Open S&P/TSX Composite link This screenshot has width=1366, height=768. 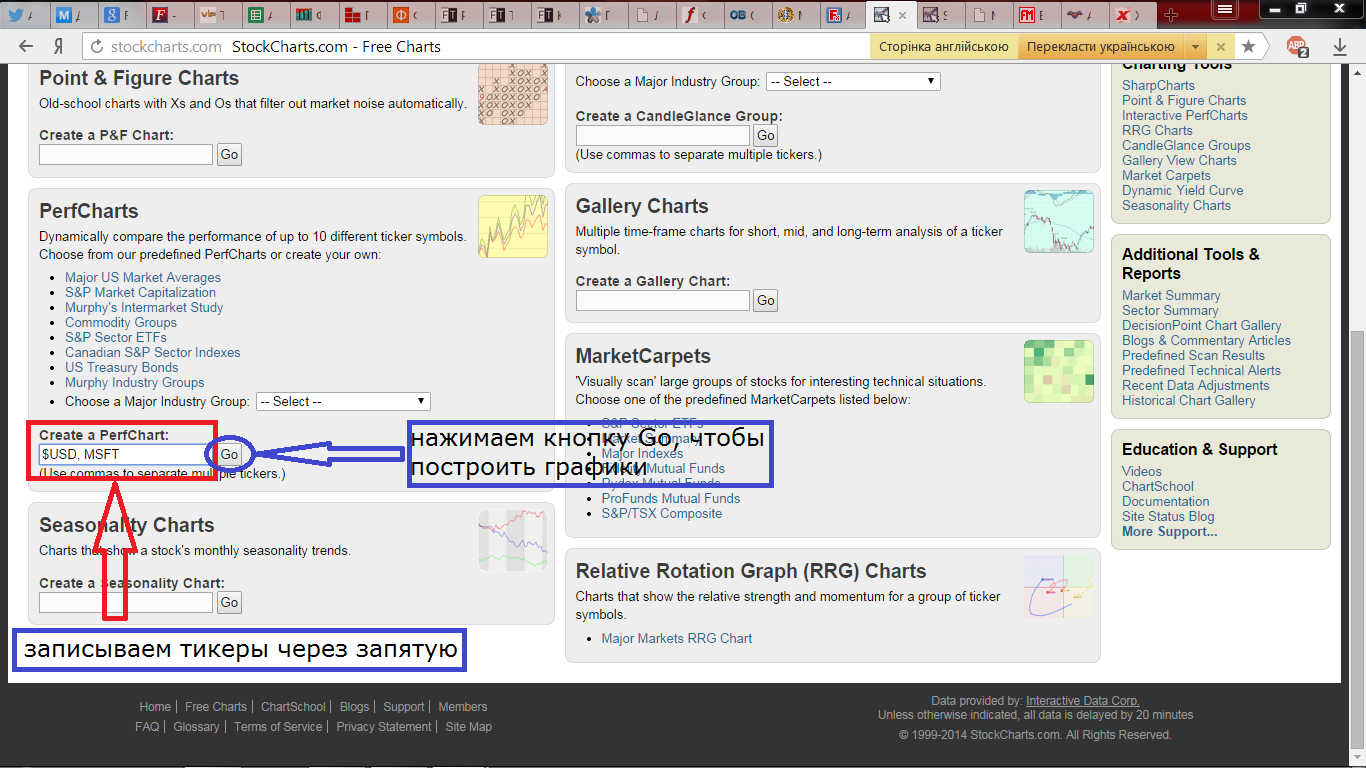tap(662, 513)
